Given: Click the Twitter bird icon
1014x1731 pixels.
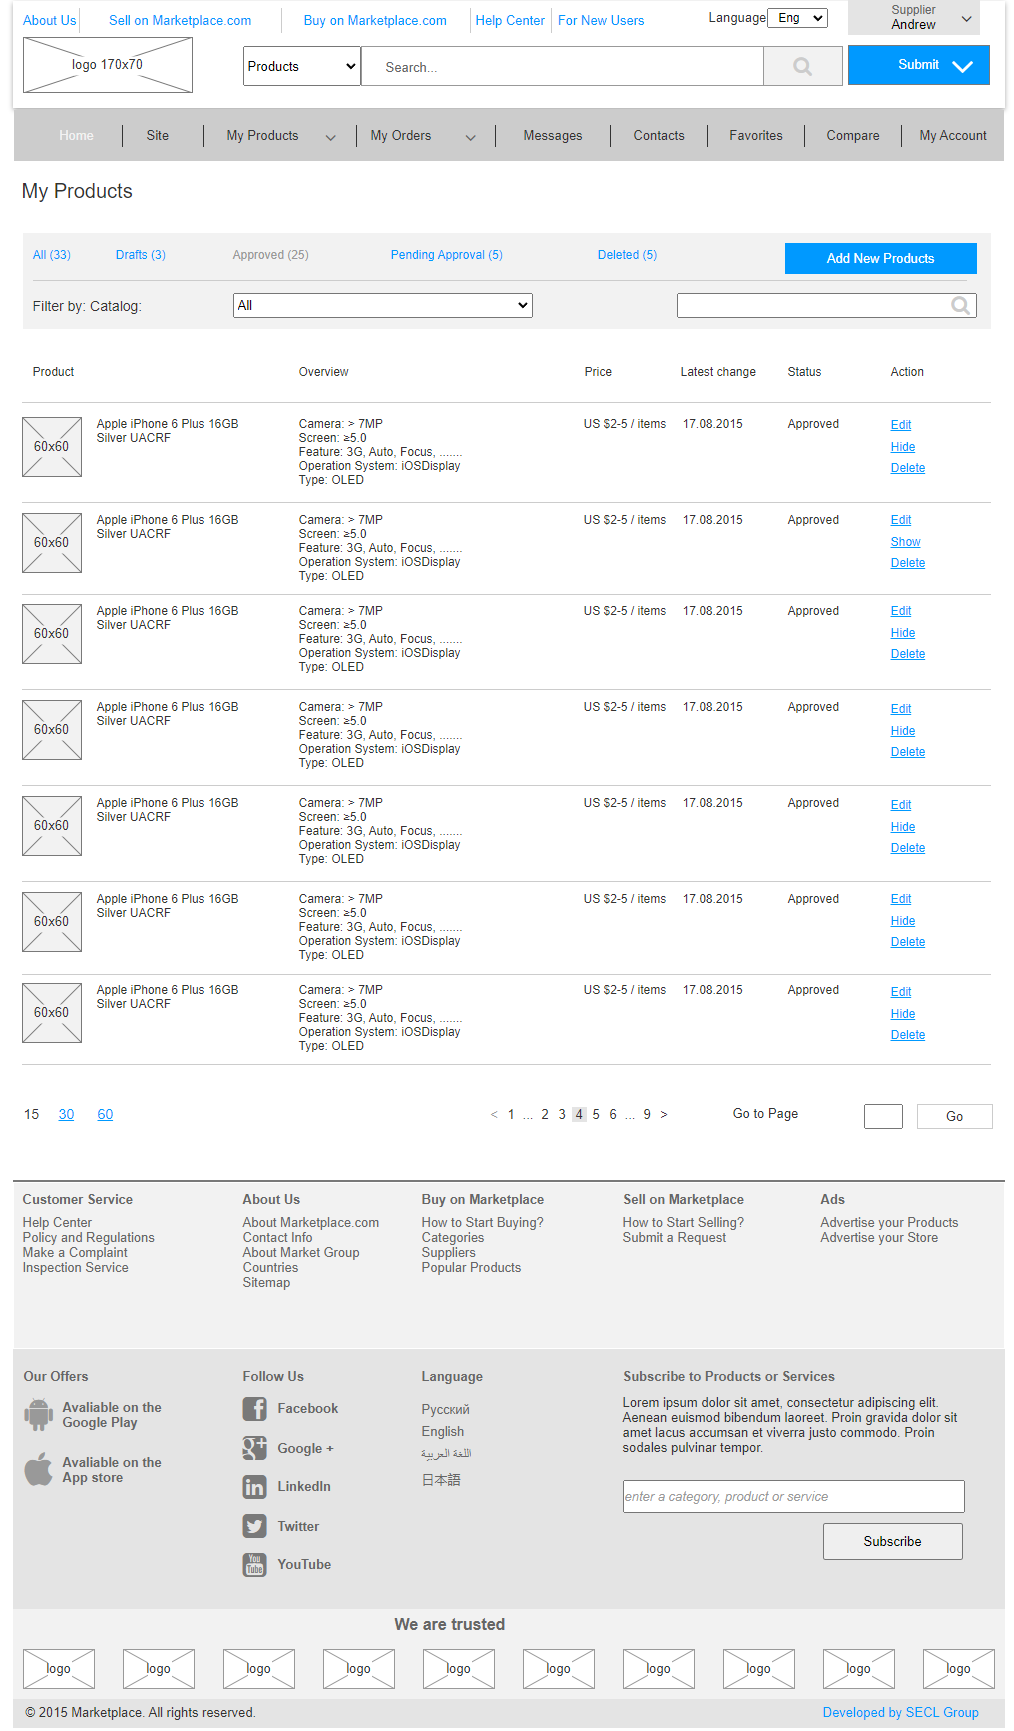Looking at the screenshot, I should click(254, 1526).
